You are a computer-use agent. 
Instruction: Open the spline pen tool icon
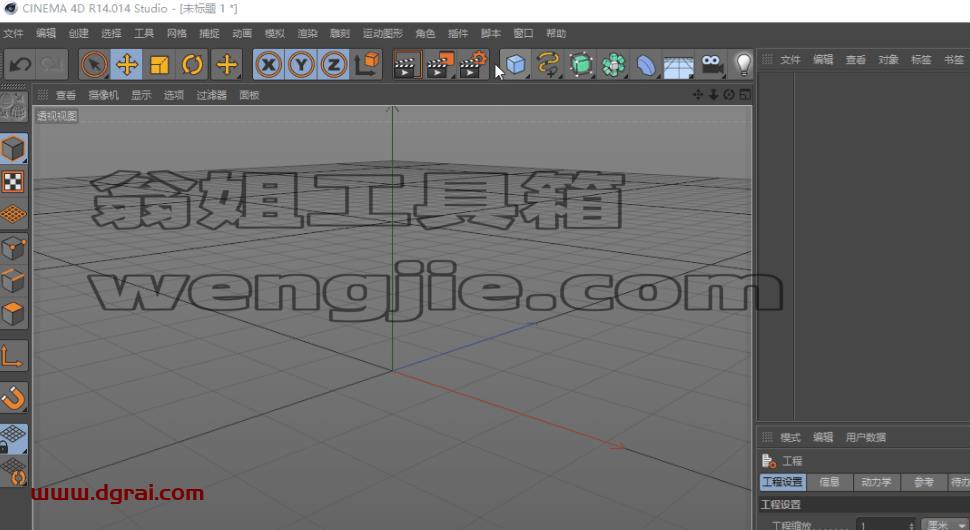(548, 64)
